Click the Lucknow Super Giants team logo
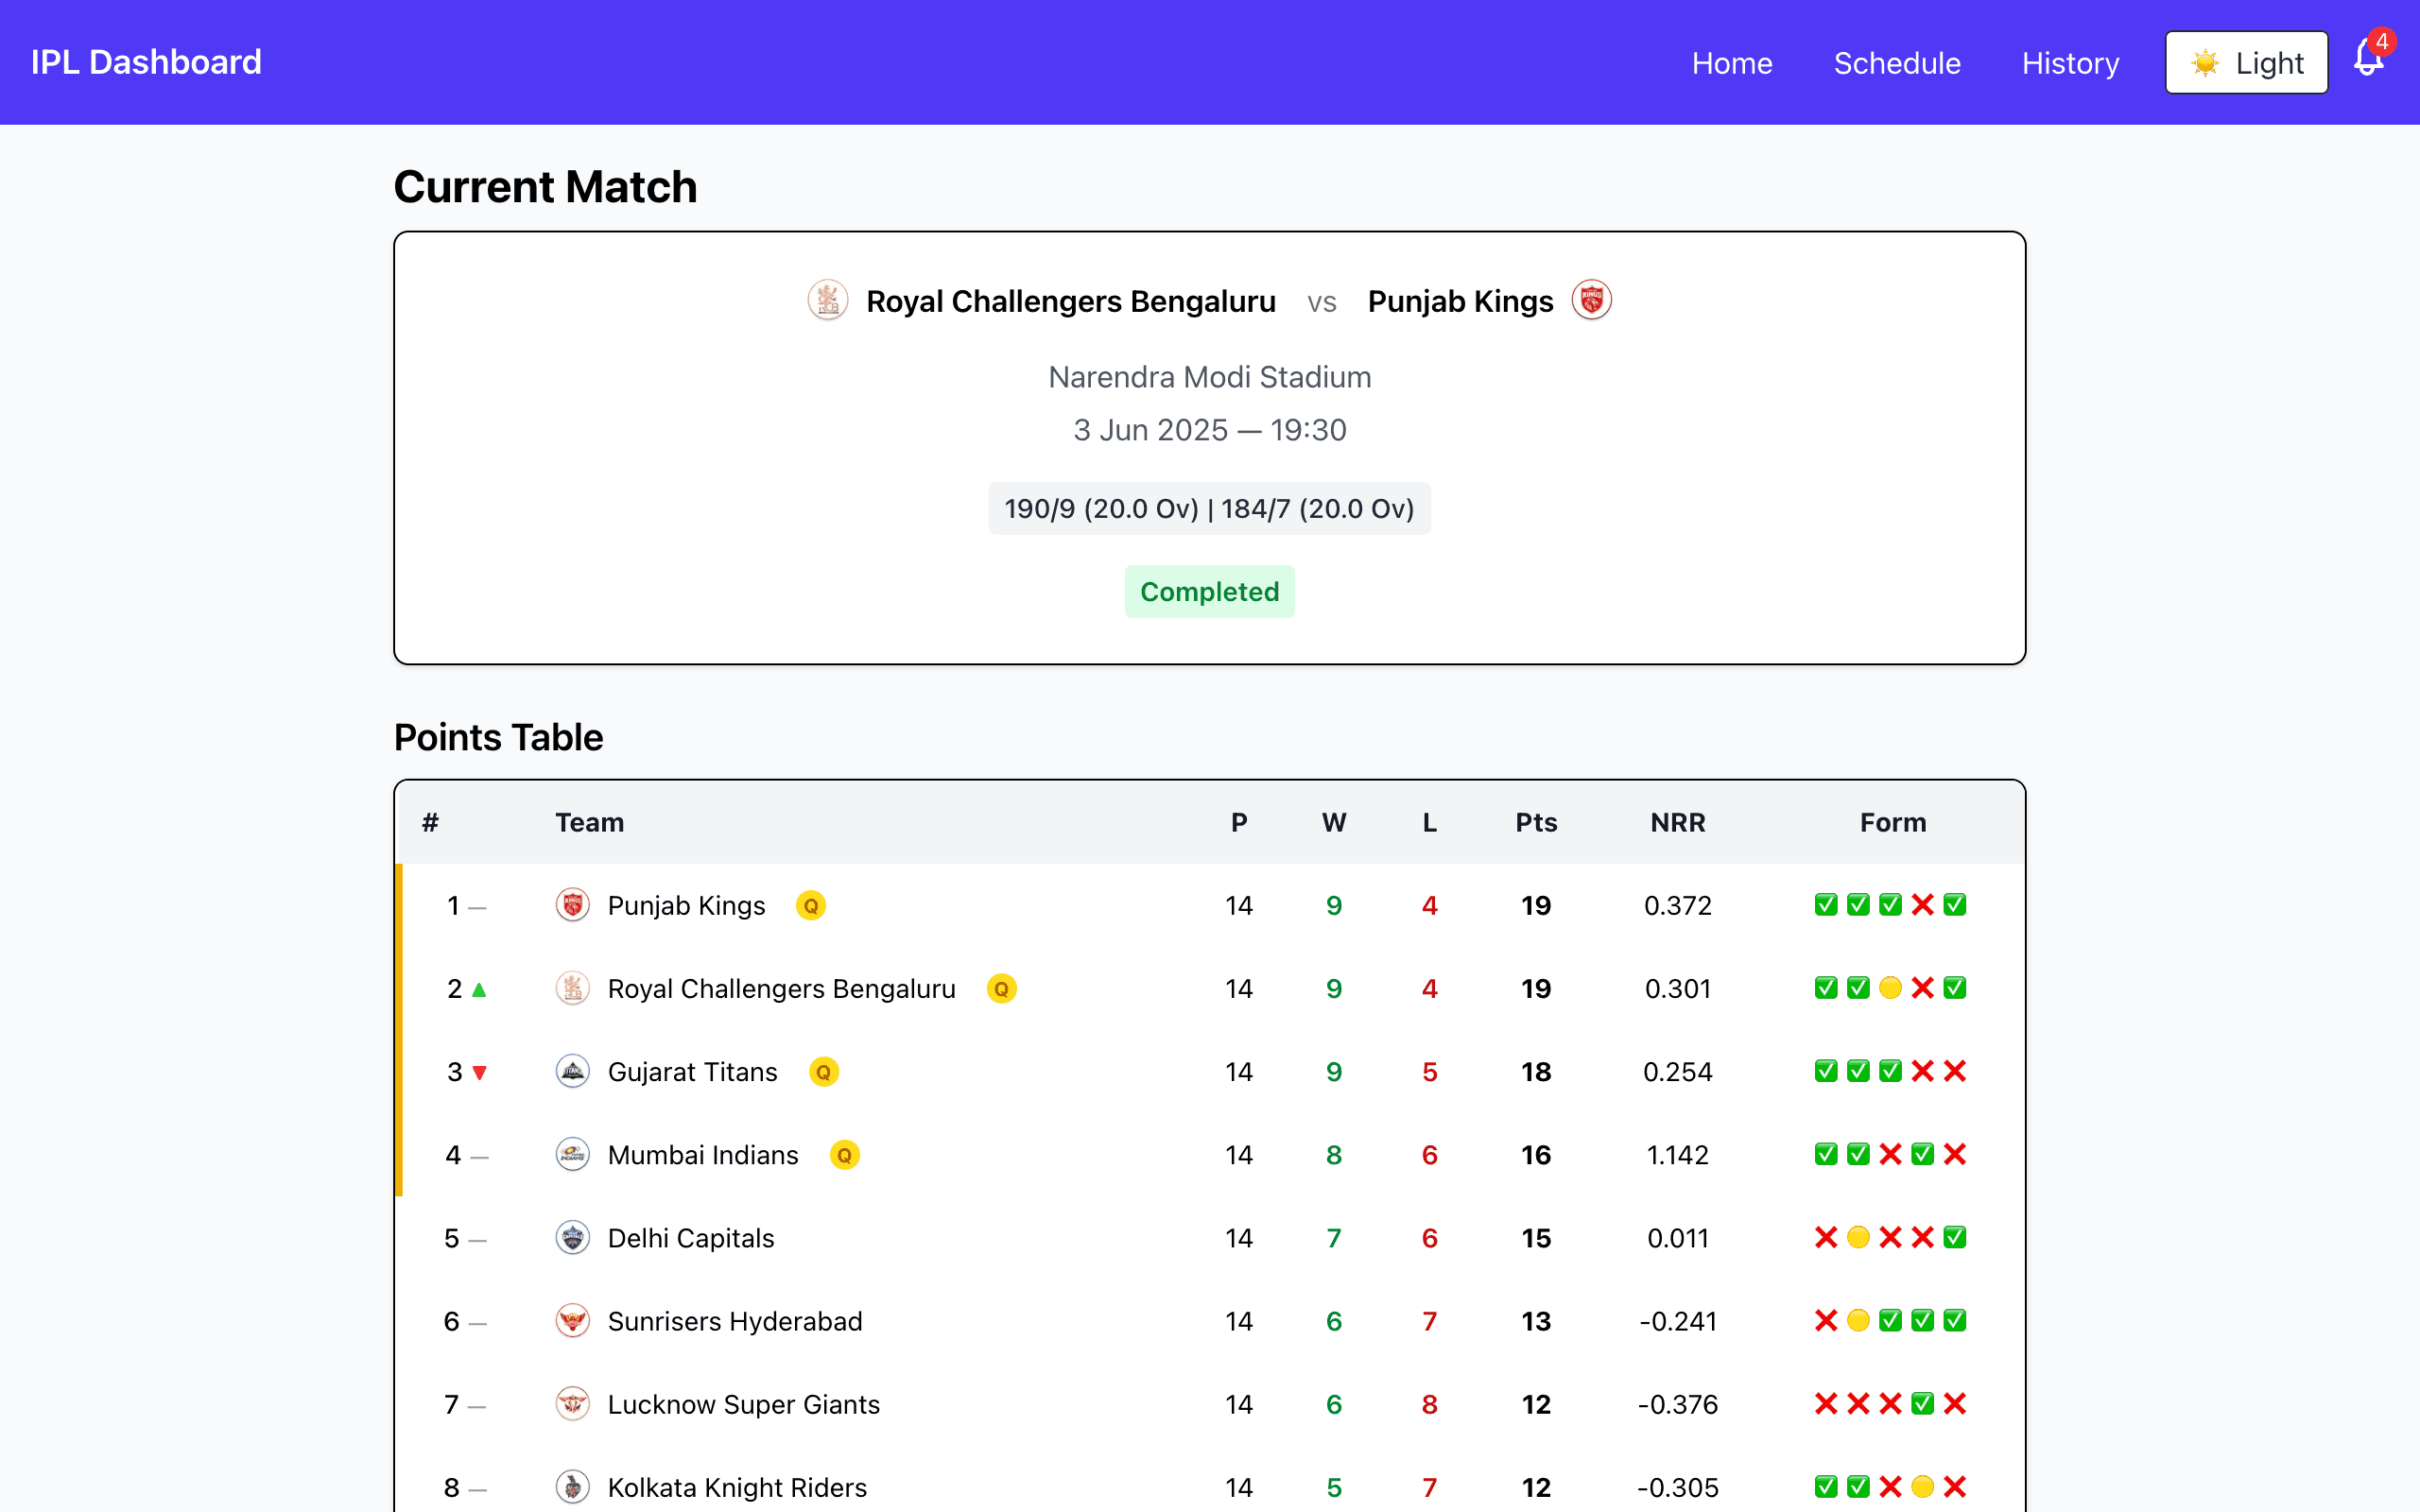Screen dimensions: 2420x1512 pyautogui.click(x=573, y=1404)
